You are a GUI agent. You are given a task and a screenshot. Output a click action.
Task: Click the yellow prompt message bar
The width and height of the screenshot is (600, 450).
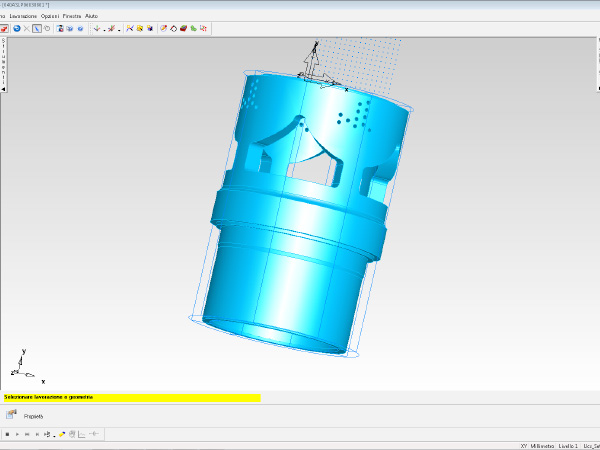[x=130, y=397]
